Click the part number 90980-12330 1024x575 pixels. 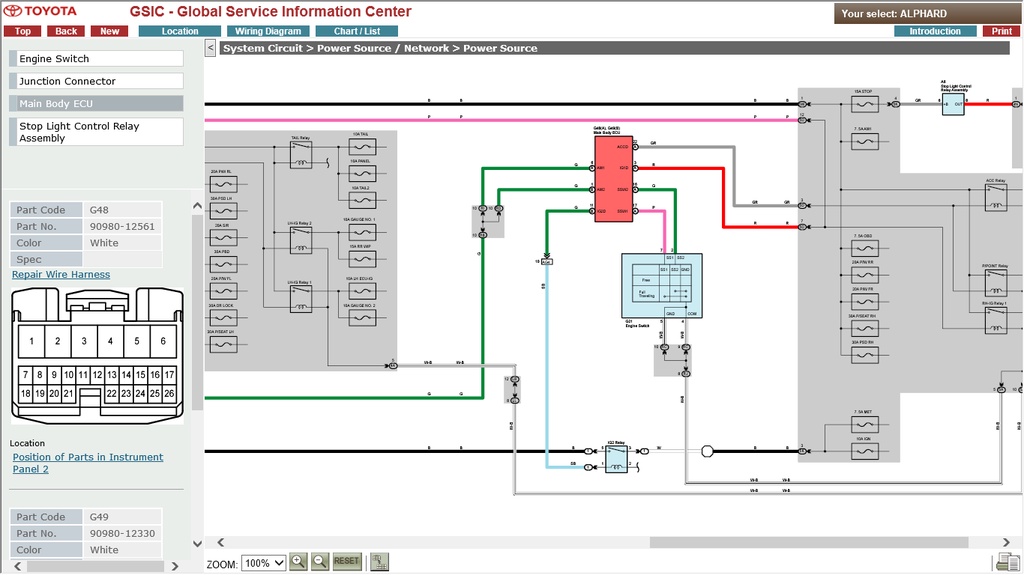point(122,533)
